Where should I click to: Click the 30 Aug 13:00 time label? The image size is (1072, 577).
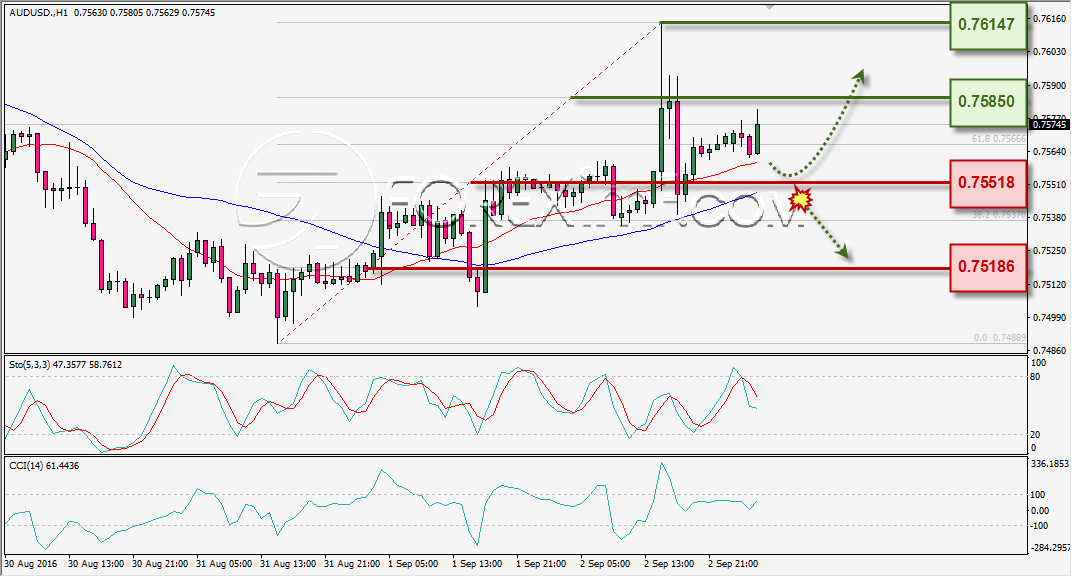[x=96, y=564]
